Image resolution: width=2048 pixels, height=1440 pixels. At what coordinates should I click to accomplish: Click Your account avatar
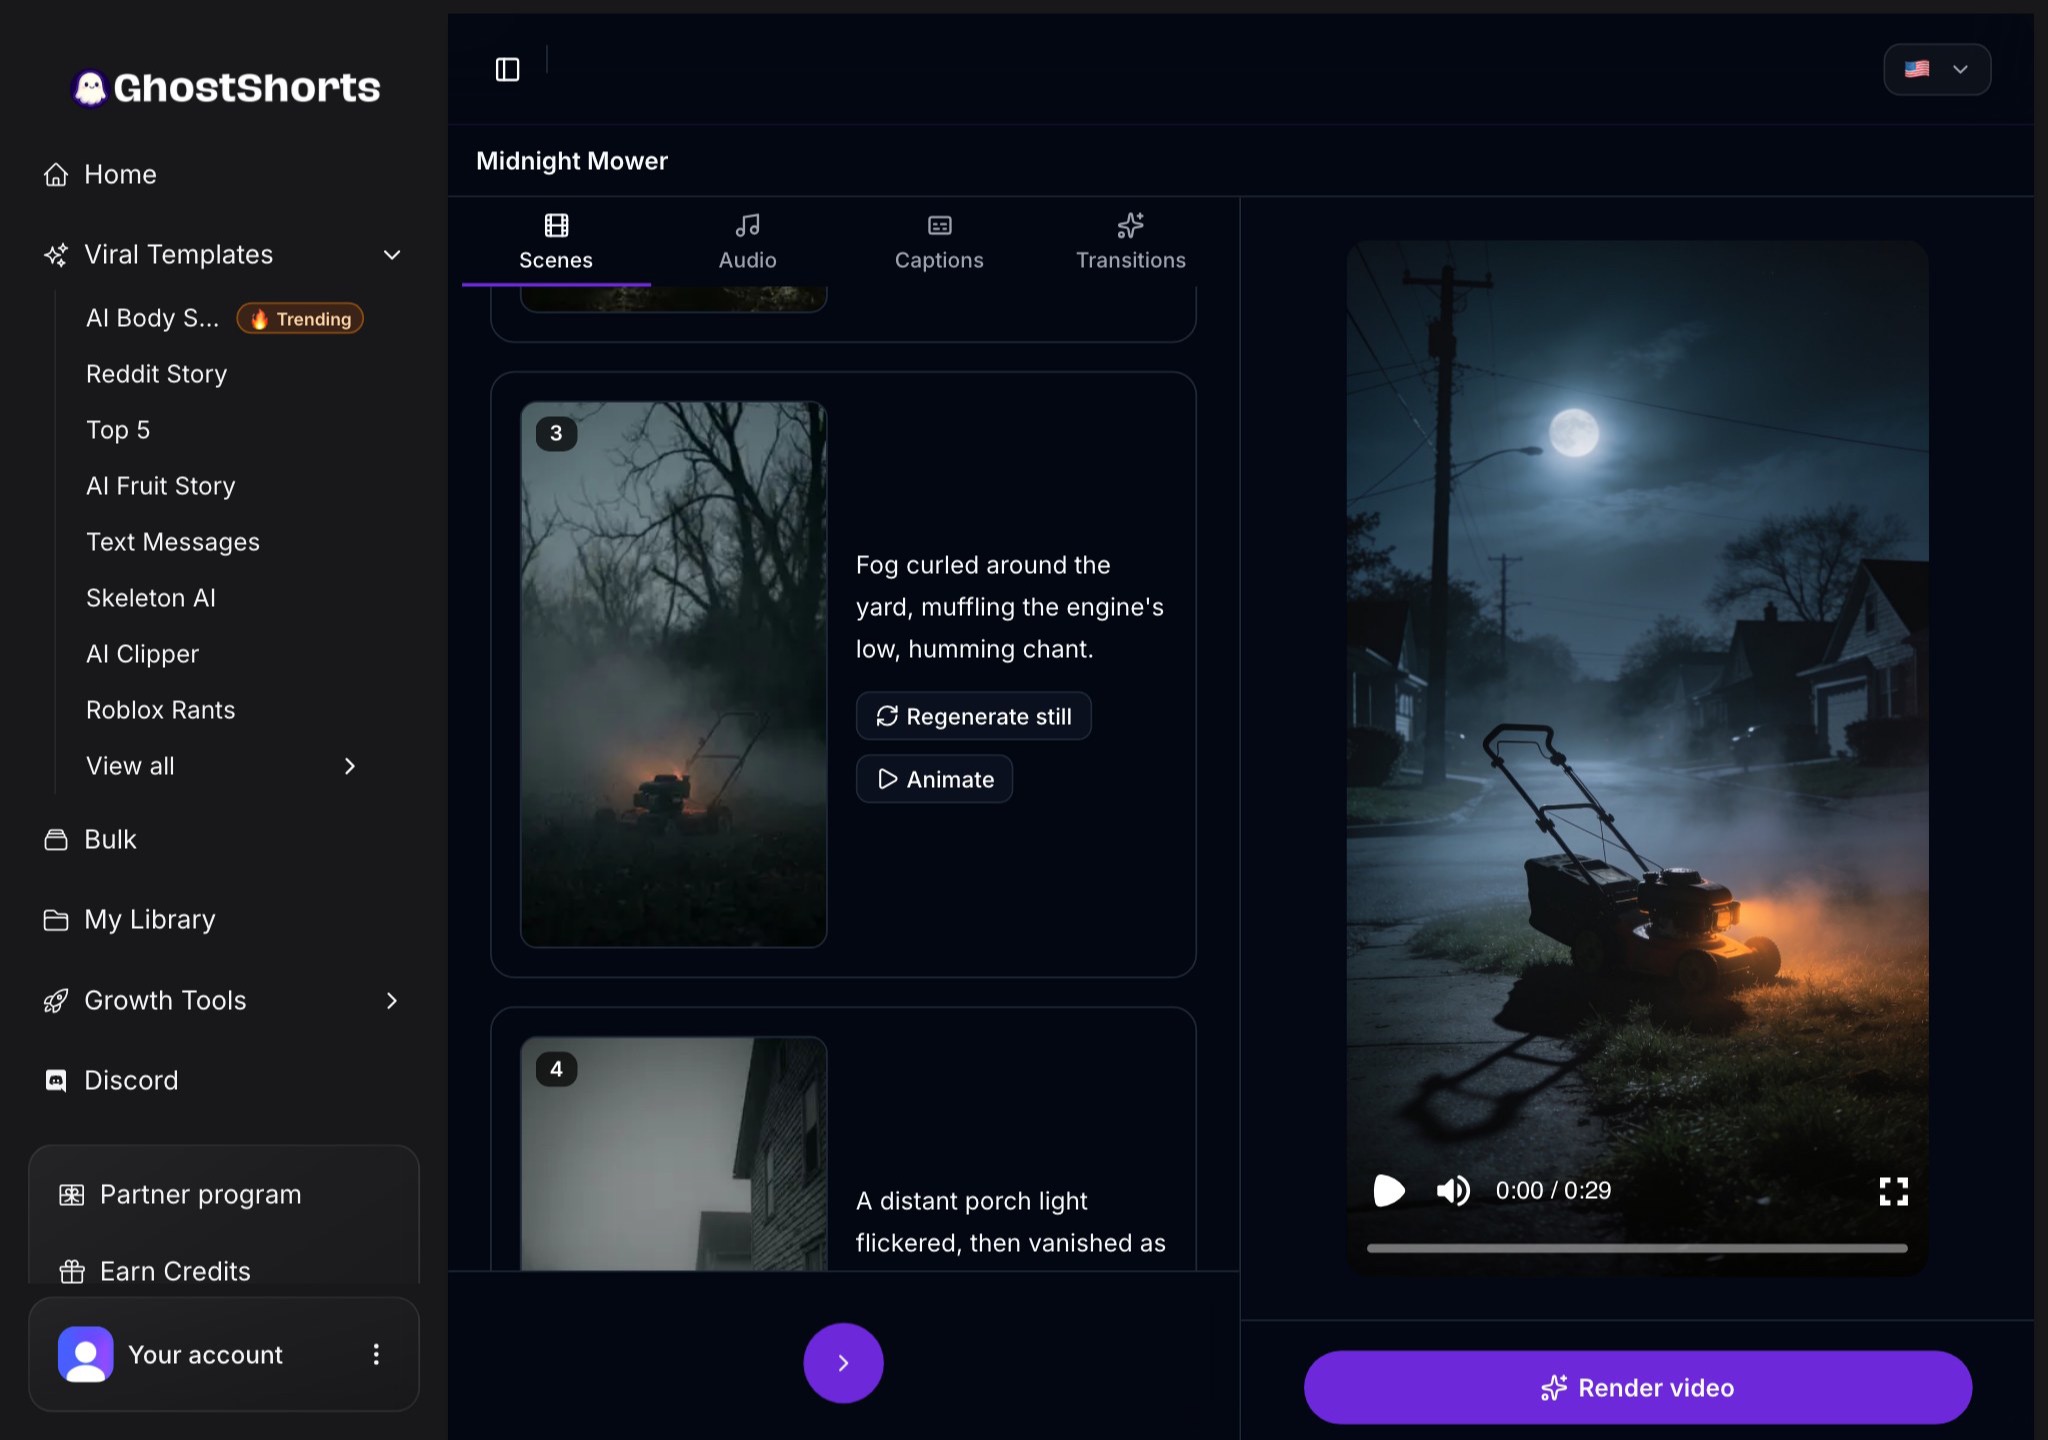86,1354
